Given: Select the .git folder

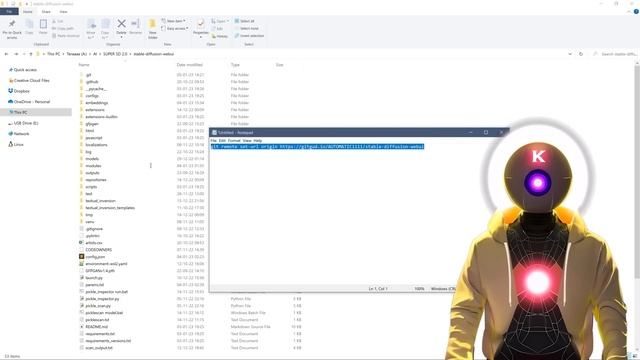Looking at the screenshot, I should [x=89, y=75].
